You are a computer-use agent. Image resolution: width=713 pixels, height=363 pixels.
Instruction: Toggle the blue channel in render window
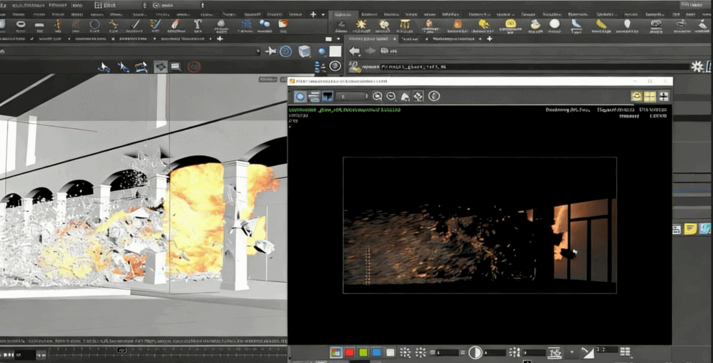[x=377, y=353]
